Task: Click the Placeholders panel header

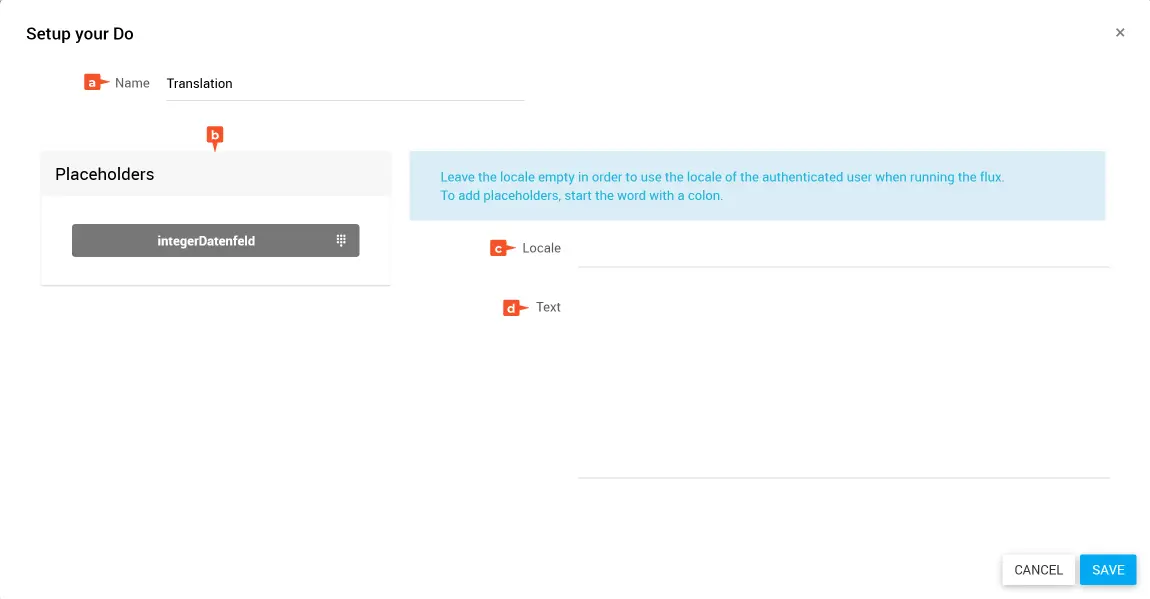Action: click(x=215, y=174)
